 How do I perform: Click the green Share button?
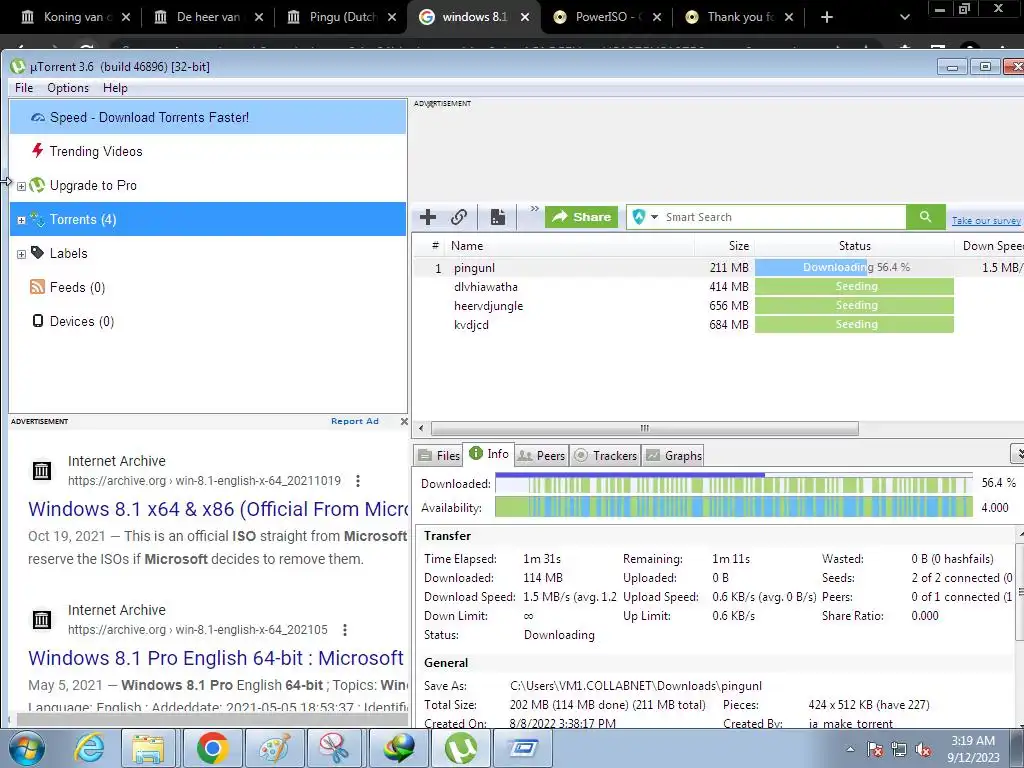tap(581, 217)
